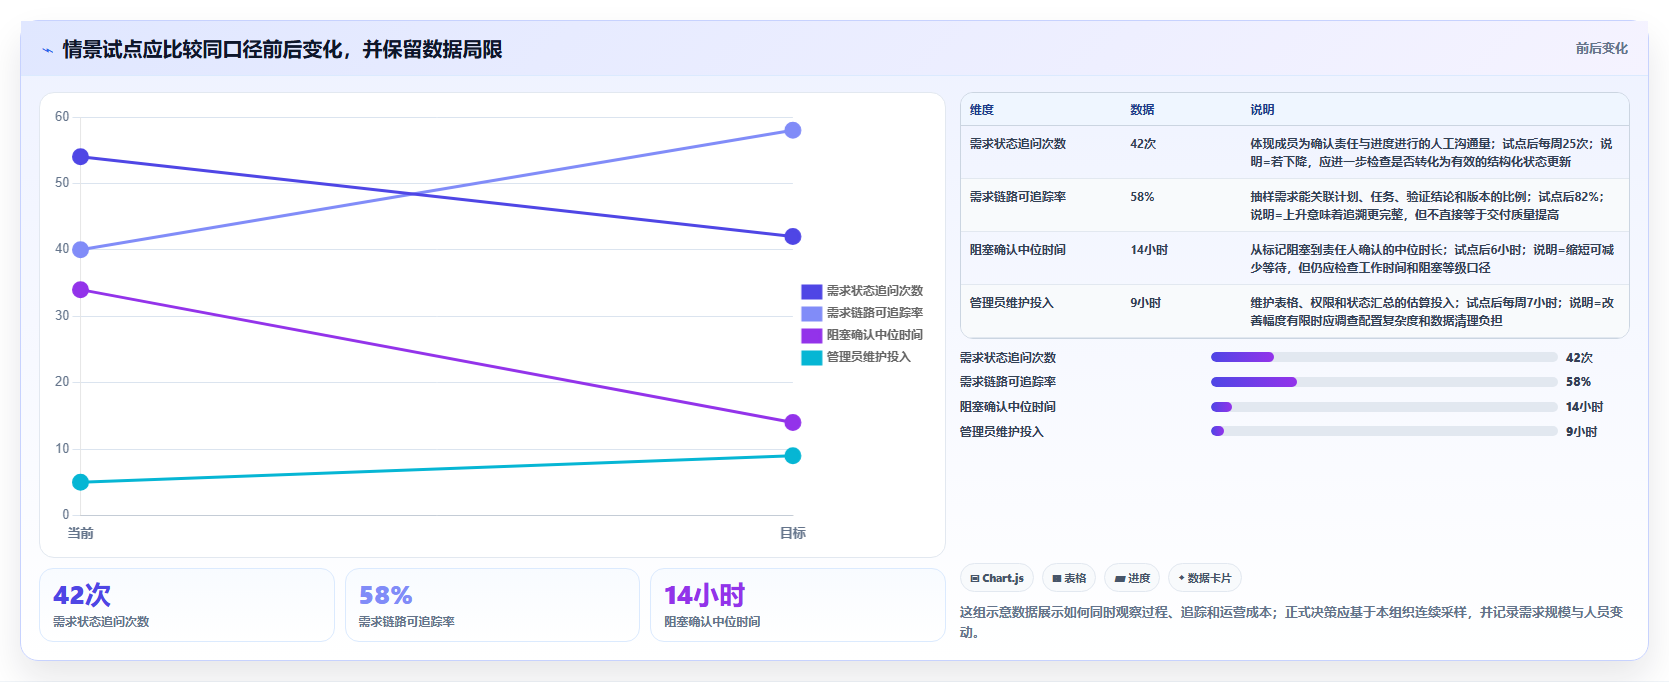
Task: Click the description starting 体现成员为确认责任
Action: [1431, 153]
